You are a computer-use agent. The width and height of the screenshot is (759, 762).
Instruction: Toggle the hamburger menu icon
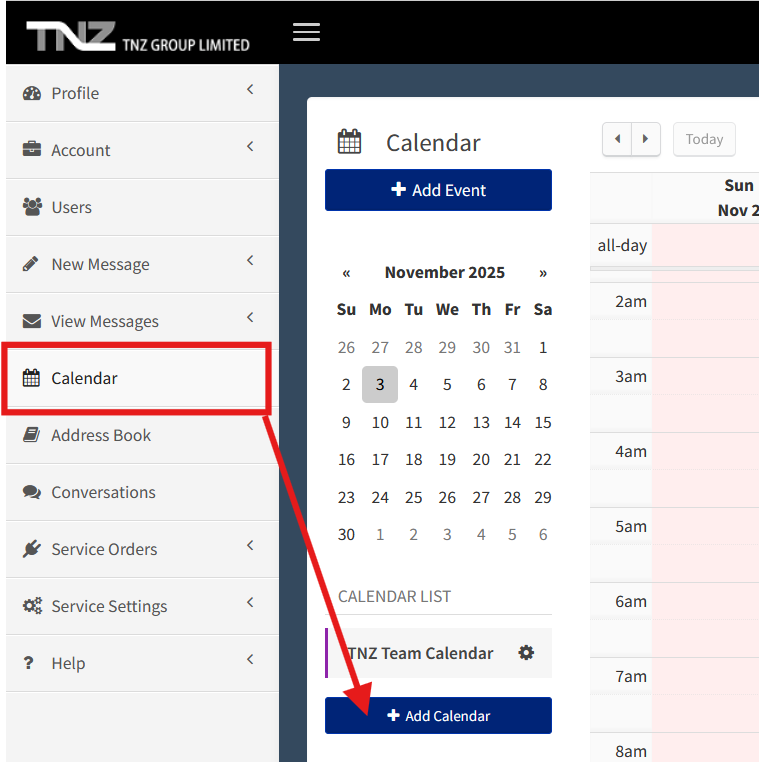pos(306,32)
